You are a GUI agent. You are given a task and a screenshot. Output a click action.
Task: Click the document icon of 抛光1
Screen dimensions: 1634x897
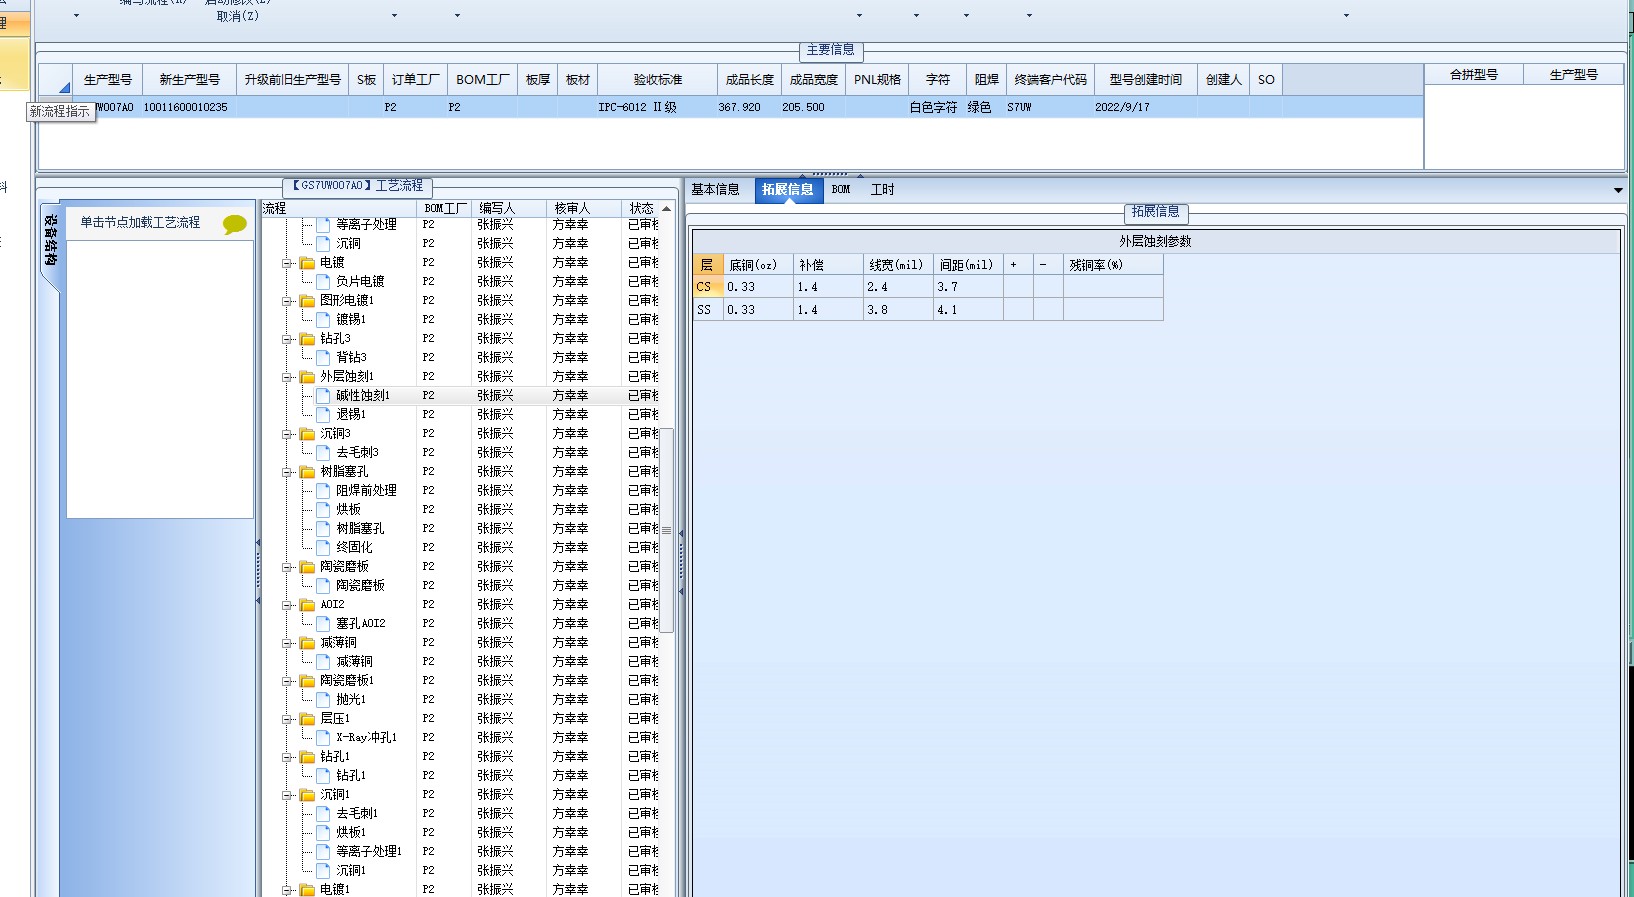323,699
